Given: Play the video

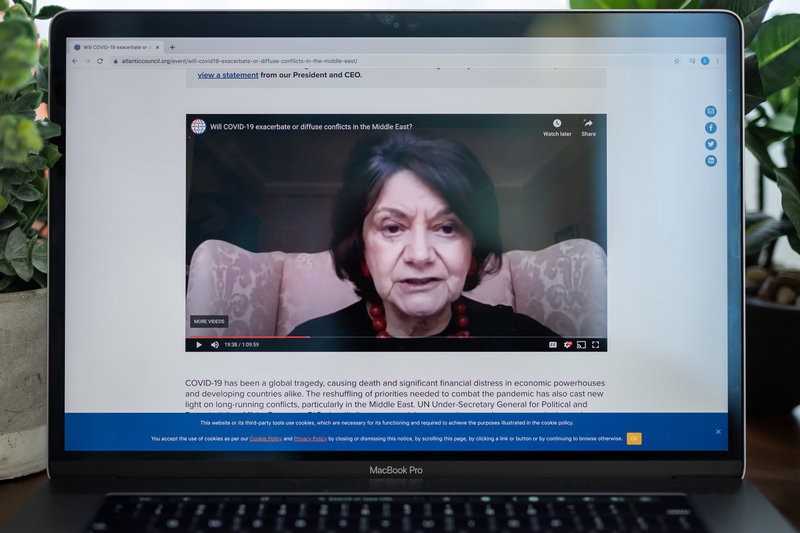Looking at the screenshot, I should click(x=199, y=345).
